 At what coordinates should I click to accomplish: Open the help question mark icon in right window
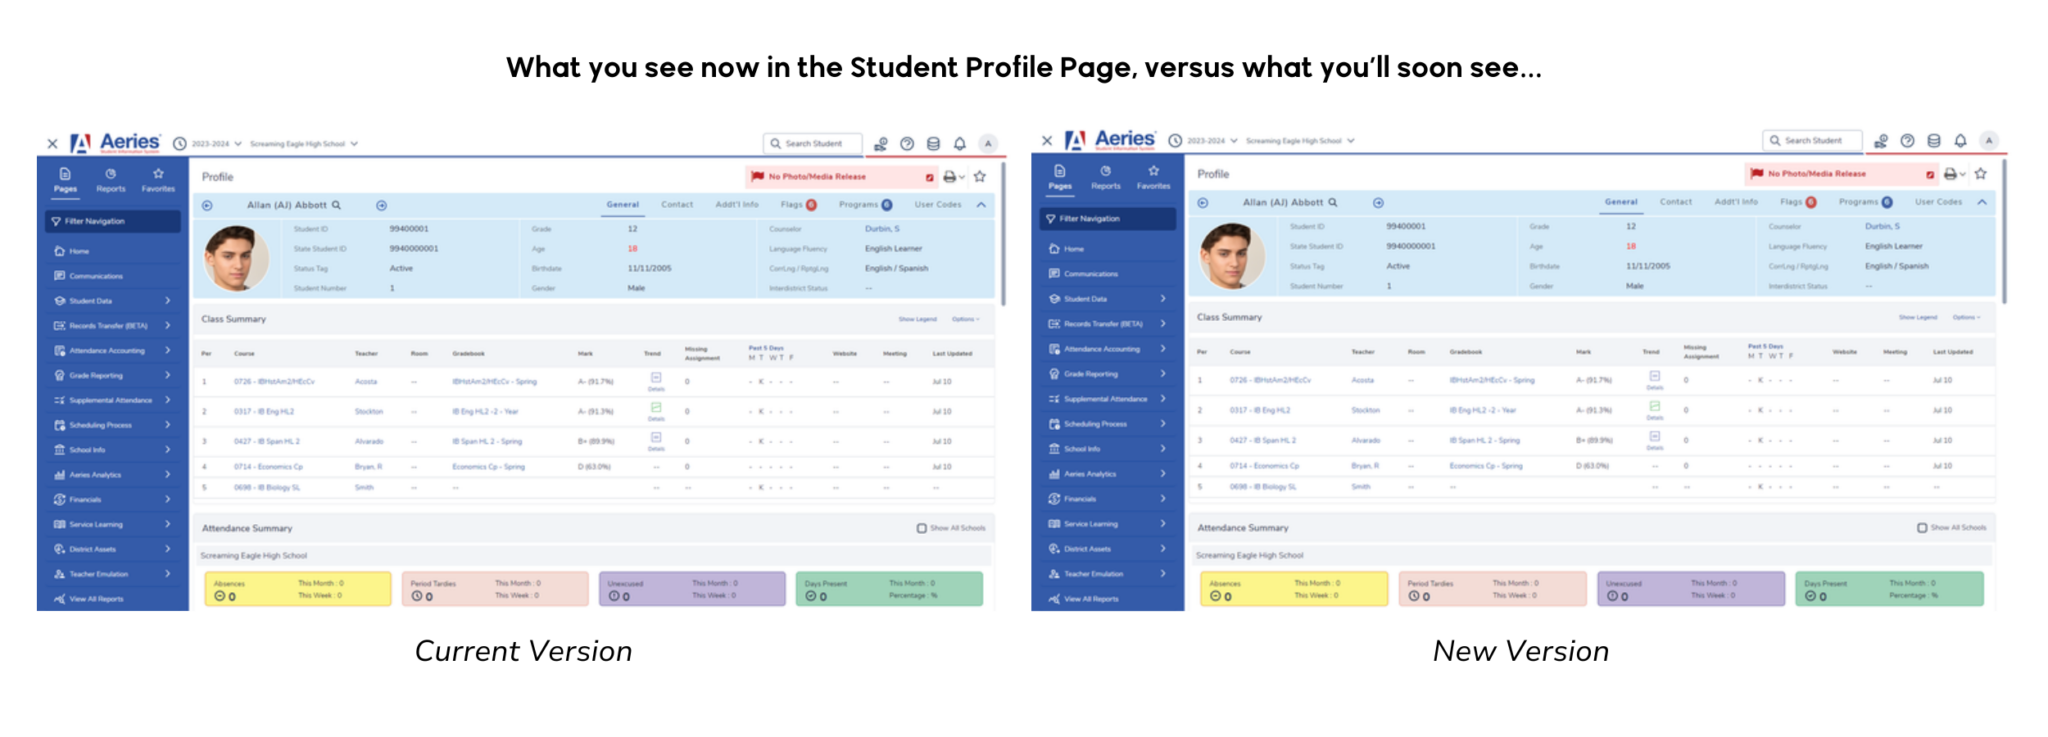tap(1907, 141)
